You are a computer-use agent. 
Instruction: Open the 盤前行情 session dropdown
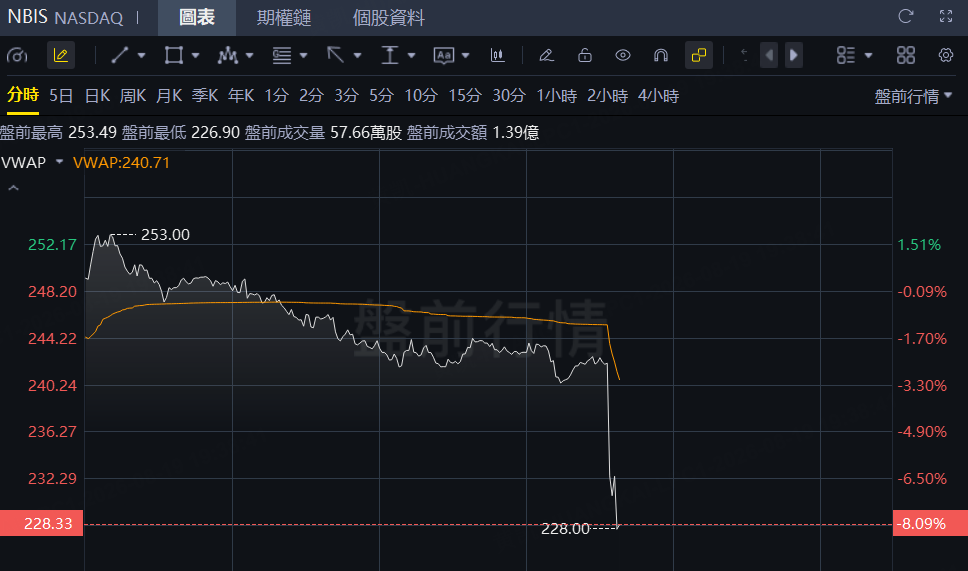pos(914,96)
